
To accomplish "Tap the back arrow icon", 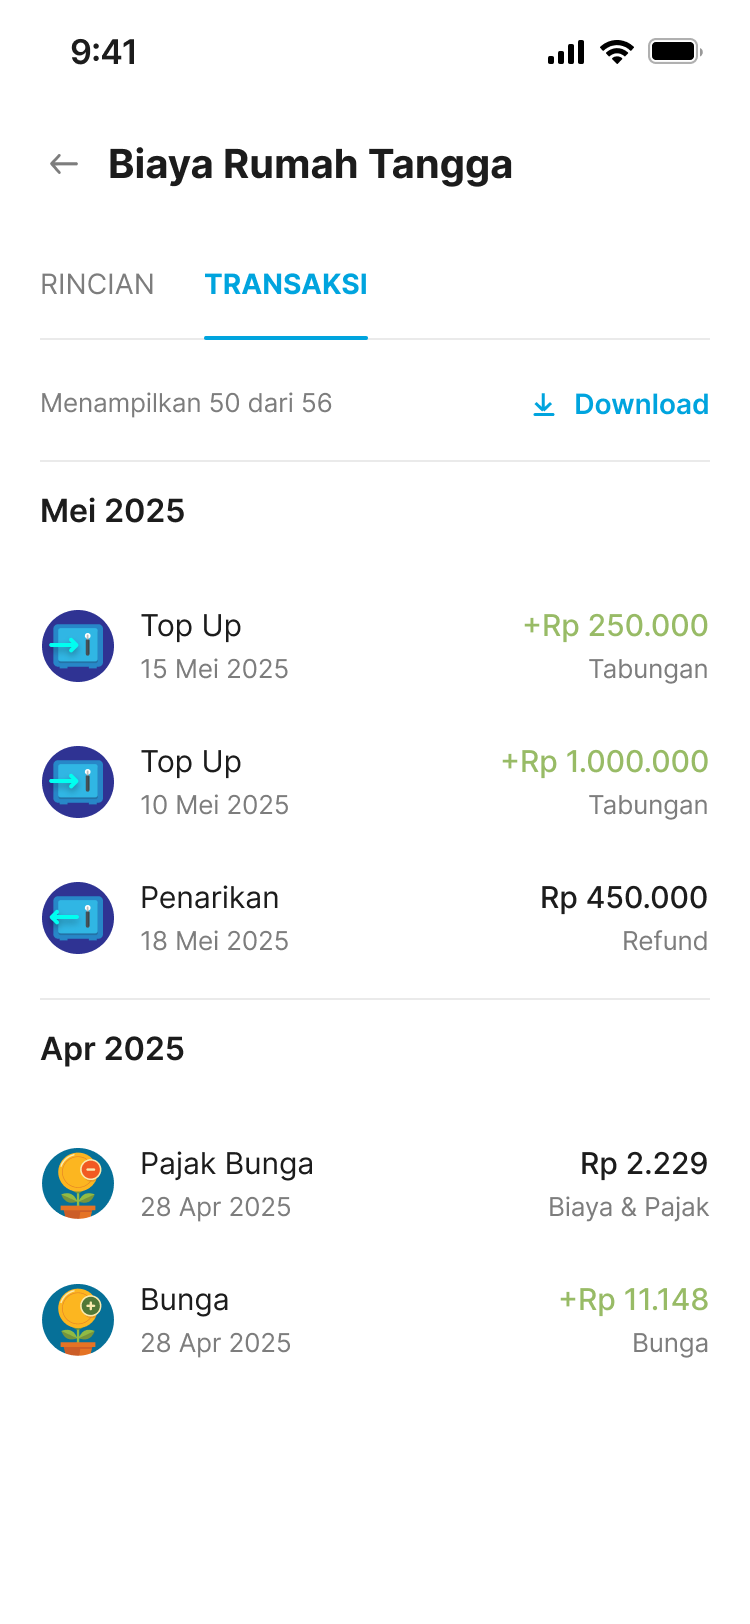I will pyautogui.click(x=64, y=164).
